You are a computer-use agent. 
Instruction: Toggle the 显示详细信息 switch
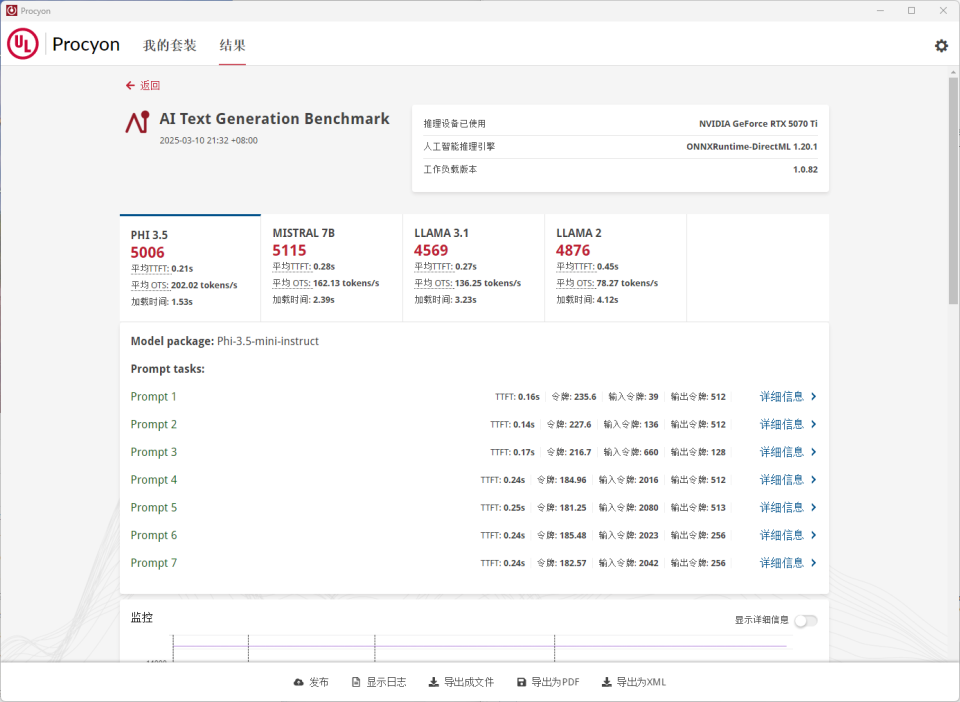(x=806, y=621)
